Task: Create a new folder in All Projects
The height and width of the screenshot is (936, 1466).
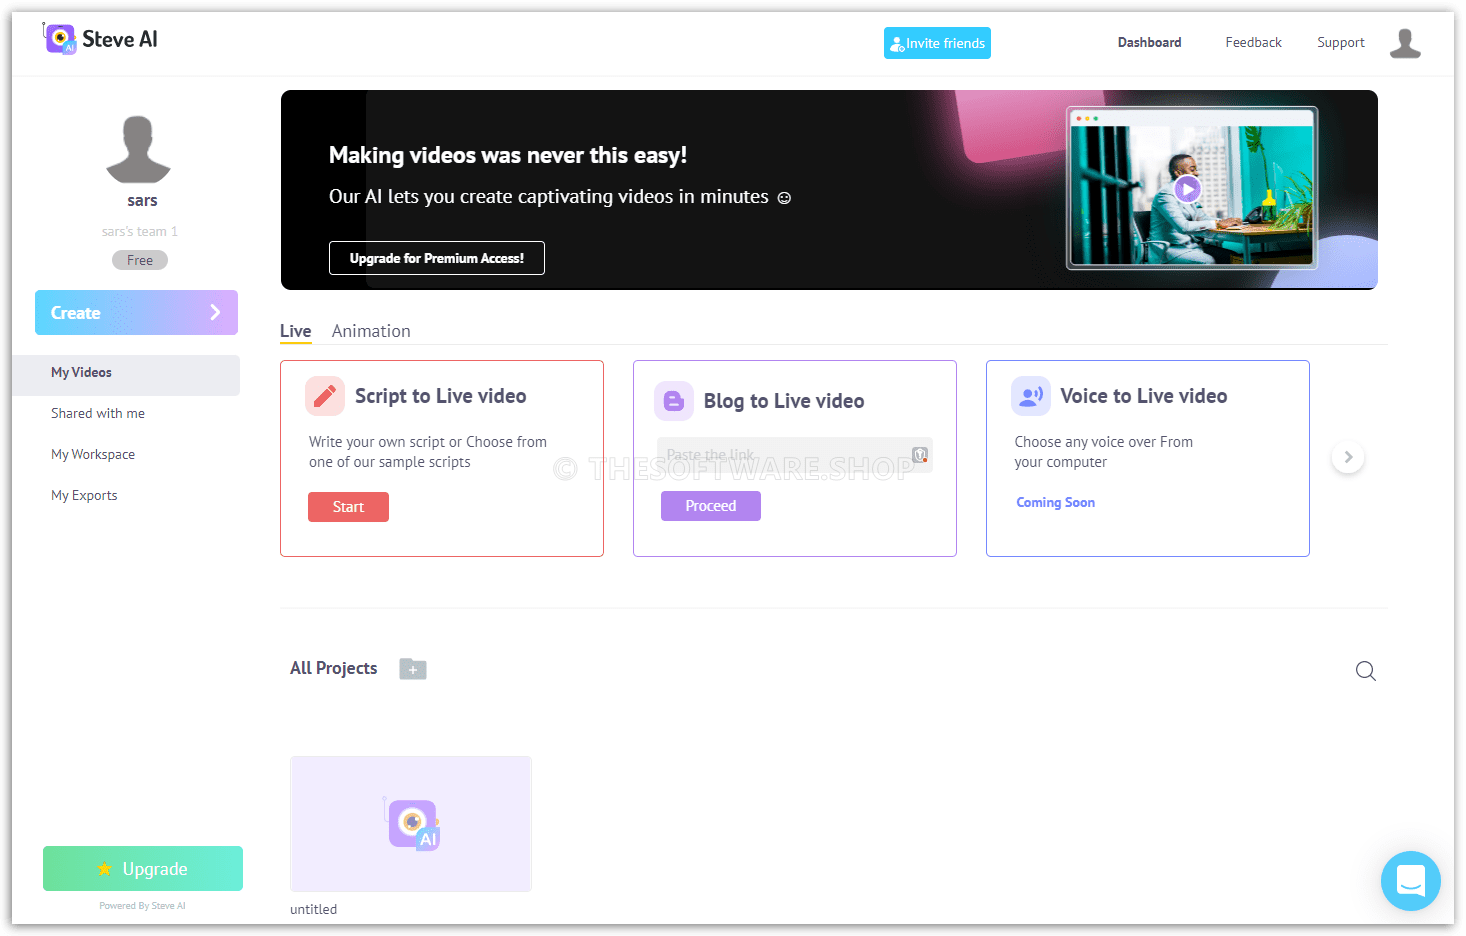Action: 413,669
